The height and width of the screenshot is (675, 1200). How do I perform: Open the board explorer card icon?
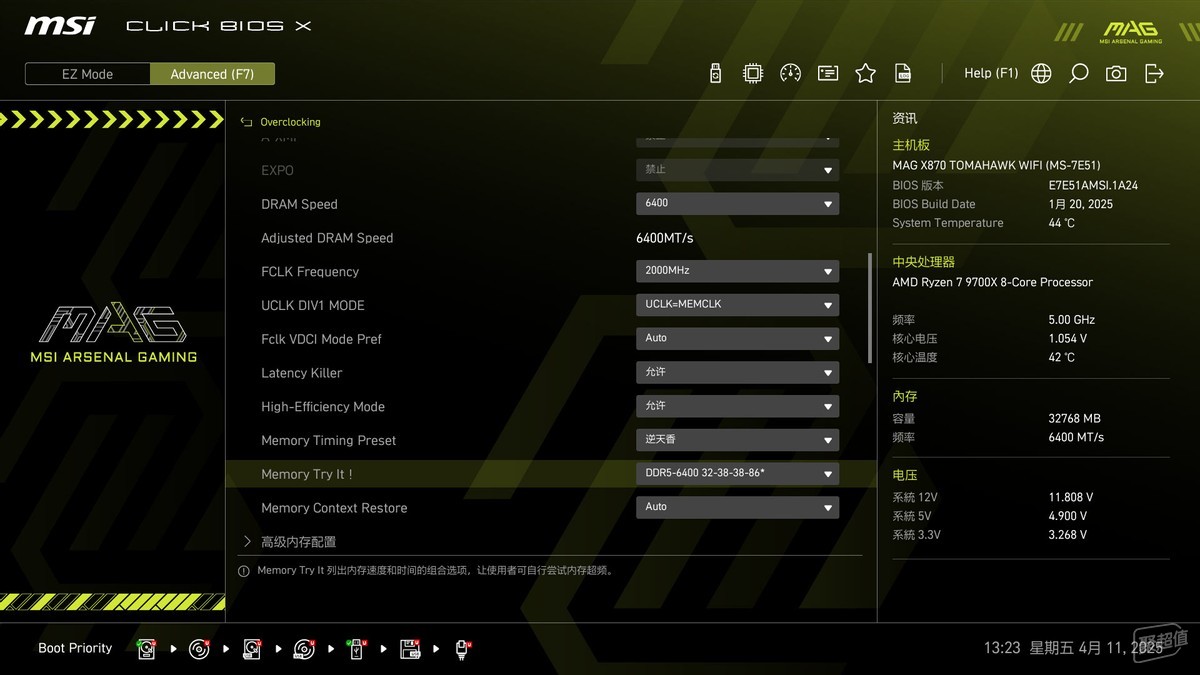(x=828, y=73)
